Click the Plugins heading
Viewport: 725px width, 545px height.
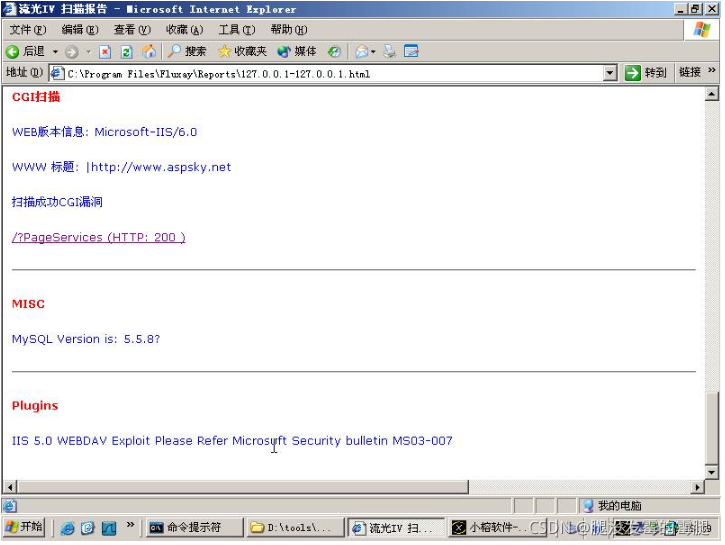click(x=35, y=406)
